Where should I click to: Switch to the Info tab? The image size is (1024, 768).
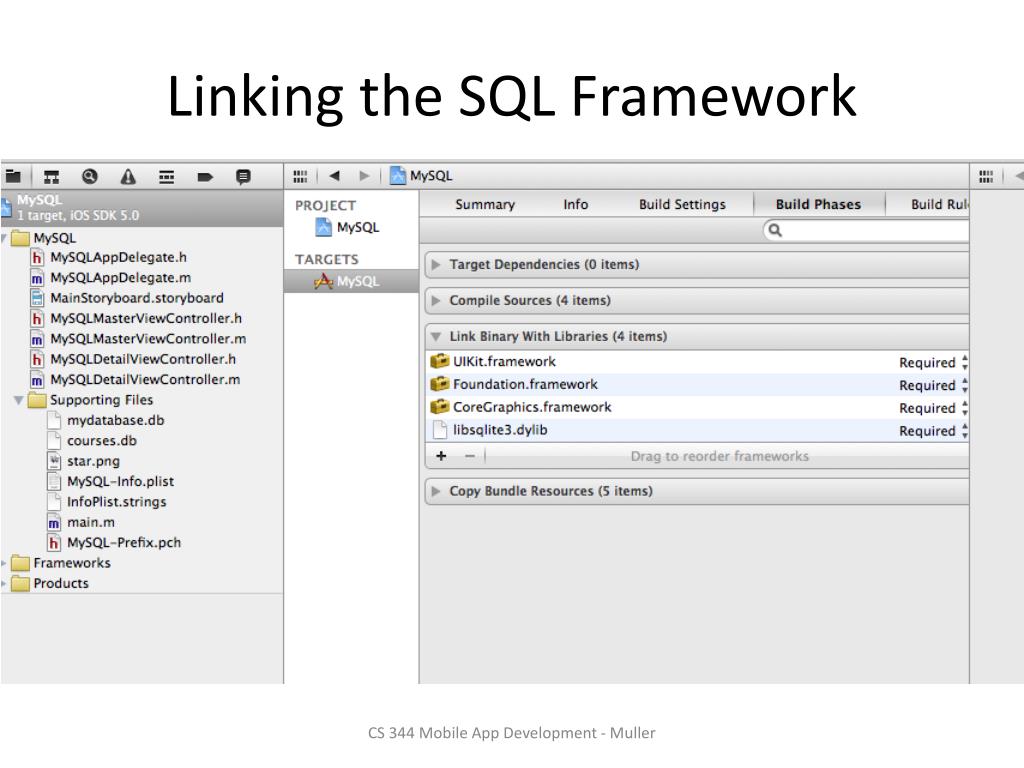coord(575,204)
